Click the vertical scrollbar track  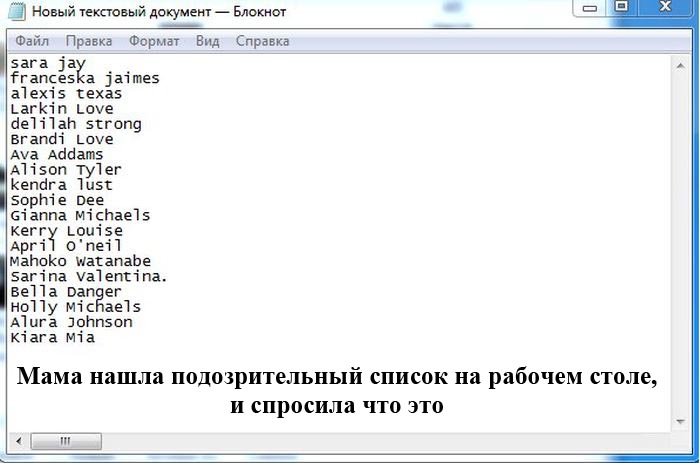681,240
